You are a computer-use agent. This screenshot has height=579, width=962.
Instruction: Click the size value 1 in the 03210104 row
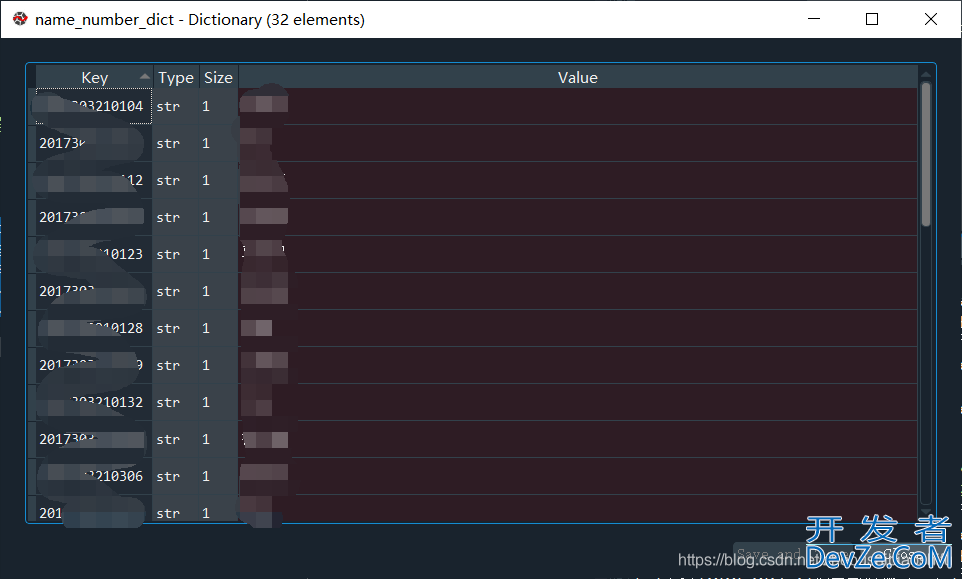(218, 106)
